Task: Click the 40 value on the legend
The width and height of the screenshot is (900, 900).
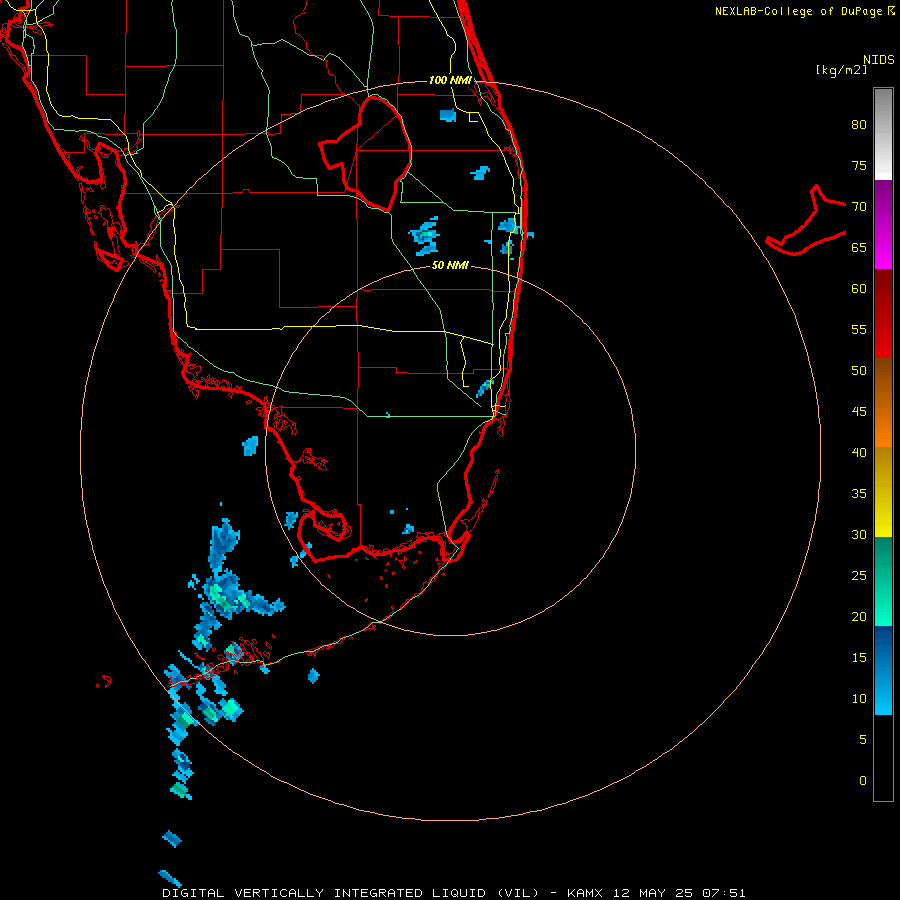Action: tap(859, 452)
